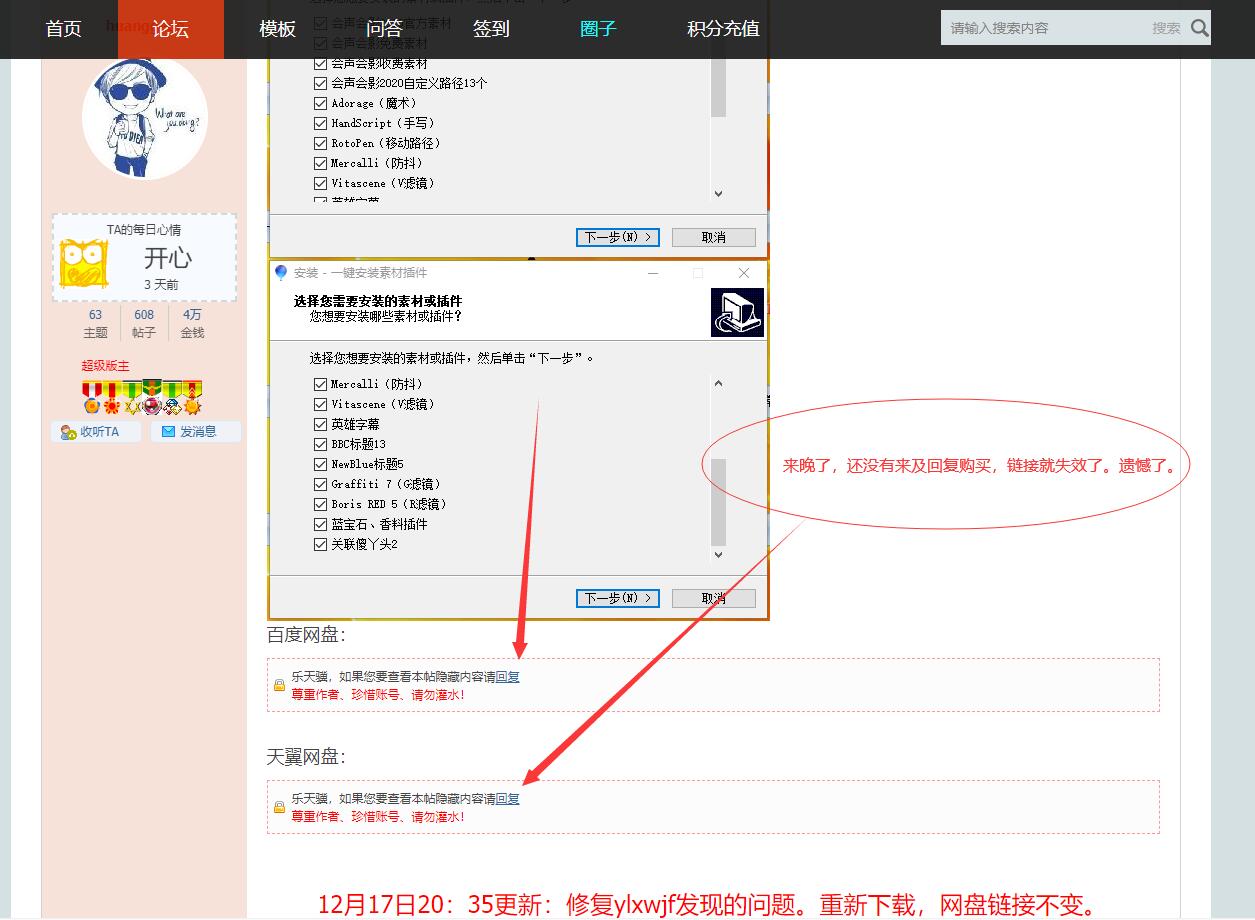
Task: Click the 搜索 text button
Action: click(x=1166, y=28)
